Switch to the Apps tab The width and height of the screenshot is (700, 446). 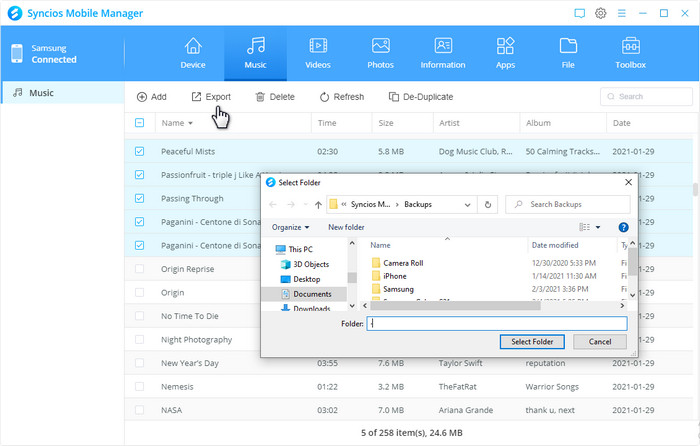pyautogui.click(x=505, y=54)
